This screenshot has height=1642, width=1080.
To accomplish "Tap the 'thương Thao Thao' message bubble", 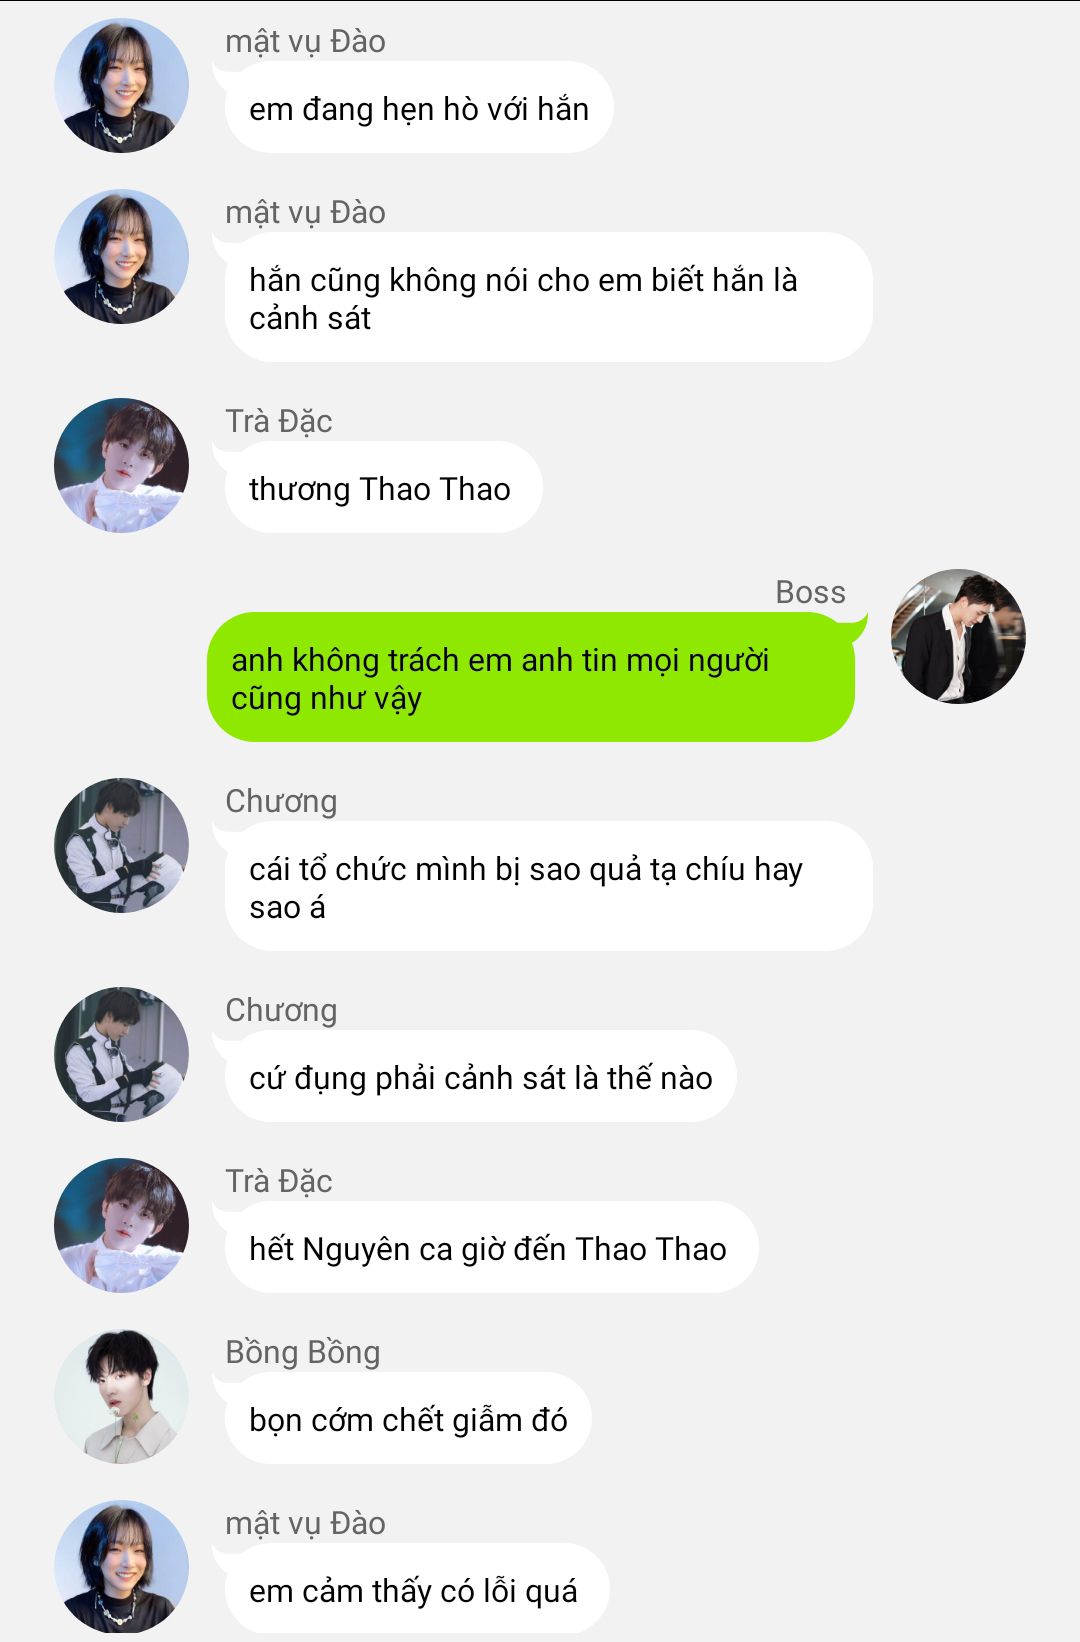I will (383, 488).
